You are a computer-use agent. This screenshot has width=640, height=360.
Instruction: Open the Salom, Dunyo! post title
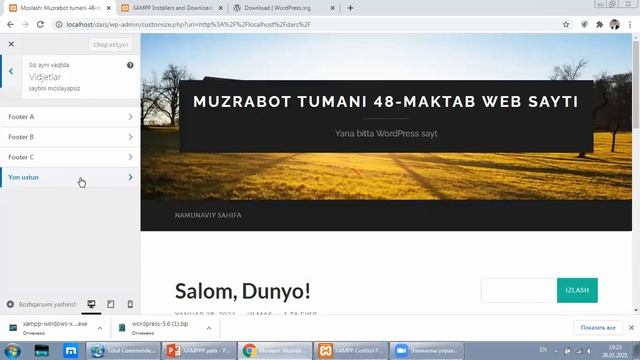click(x=242, y=291)
